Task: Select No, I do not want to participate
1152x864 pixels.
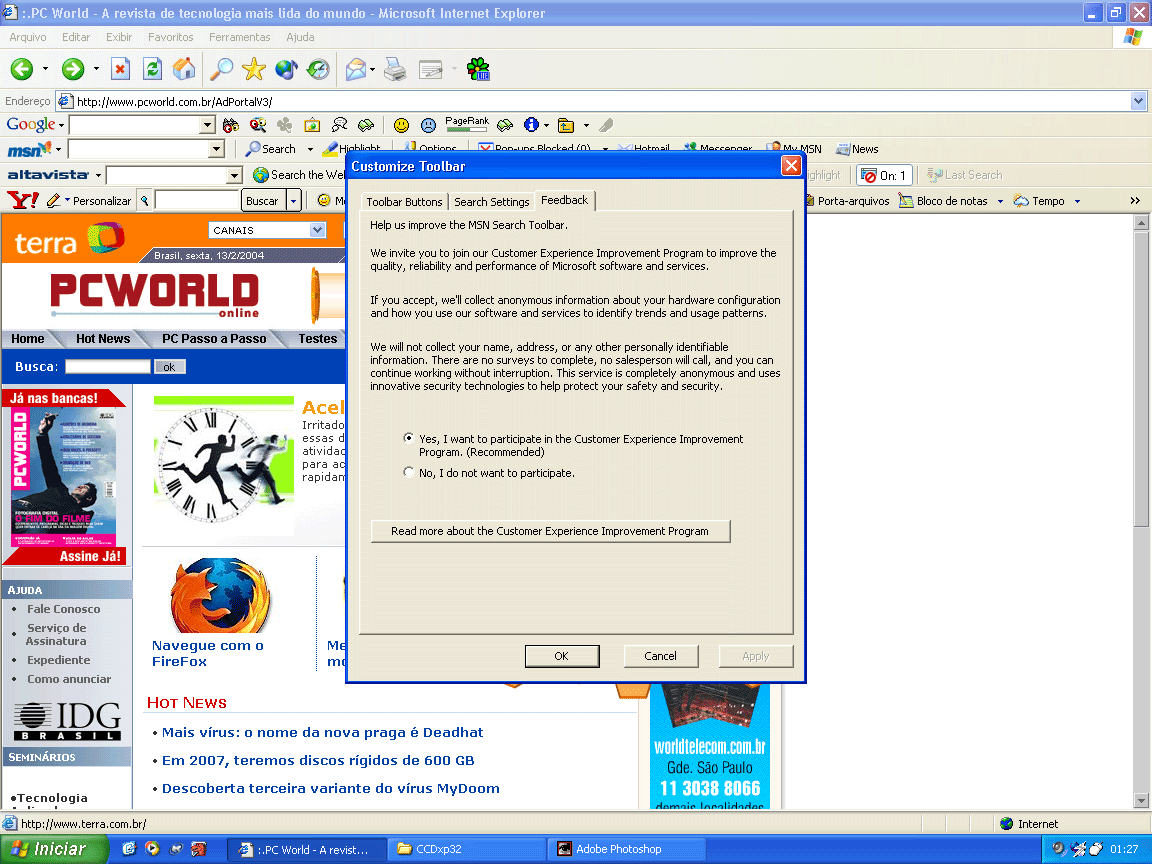Action: point(408,472)
